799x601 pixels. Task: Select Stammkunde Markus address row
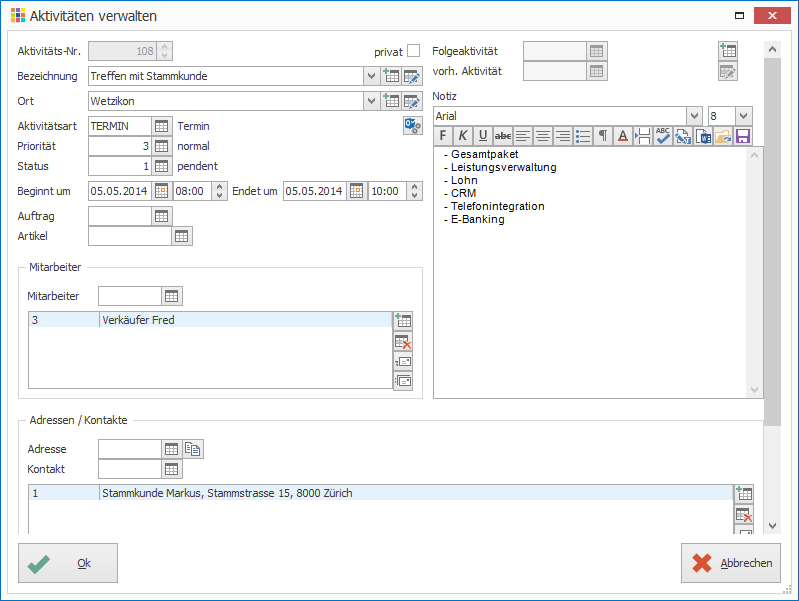click(381, 493)
